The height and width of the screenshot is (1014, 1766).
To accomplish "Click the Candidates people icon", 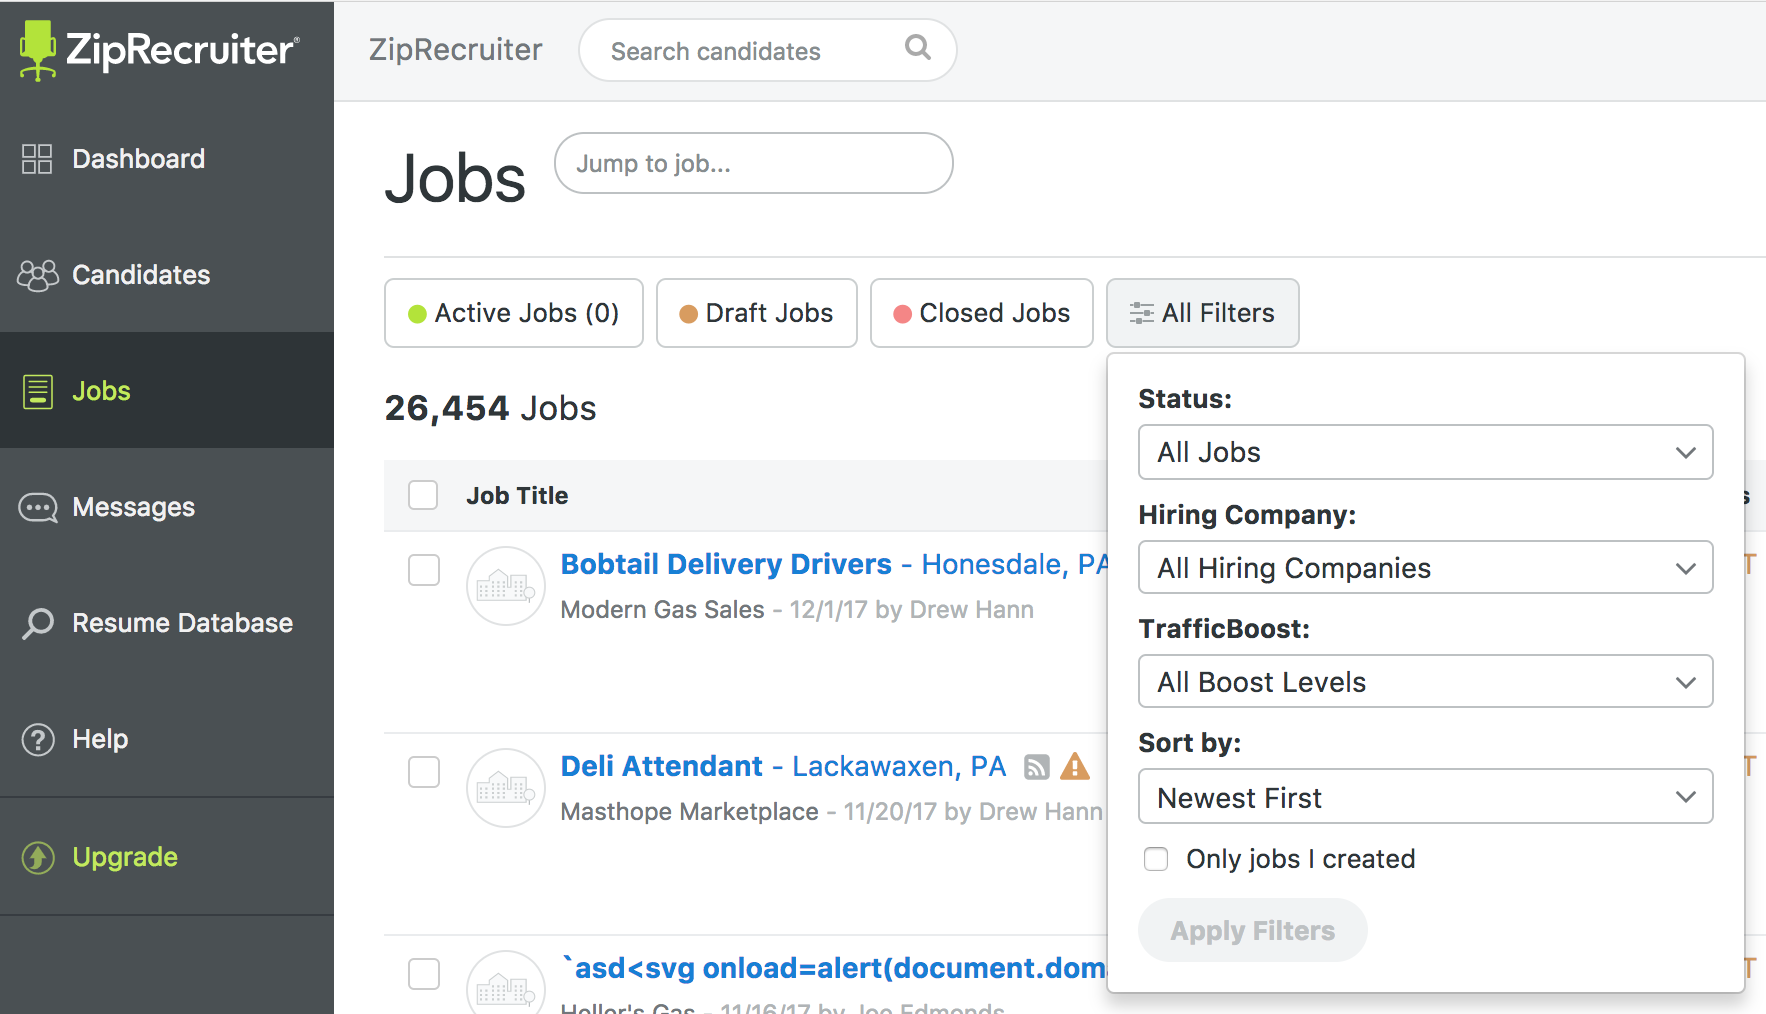I will [38, 275].
